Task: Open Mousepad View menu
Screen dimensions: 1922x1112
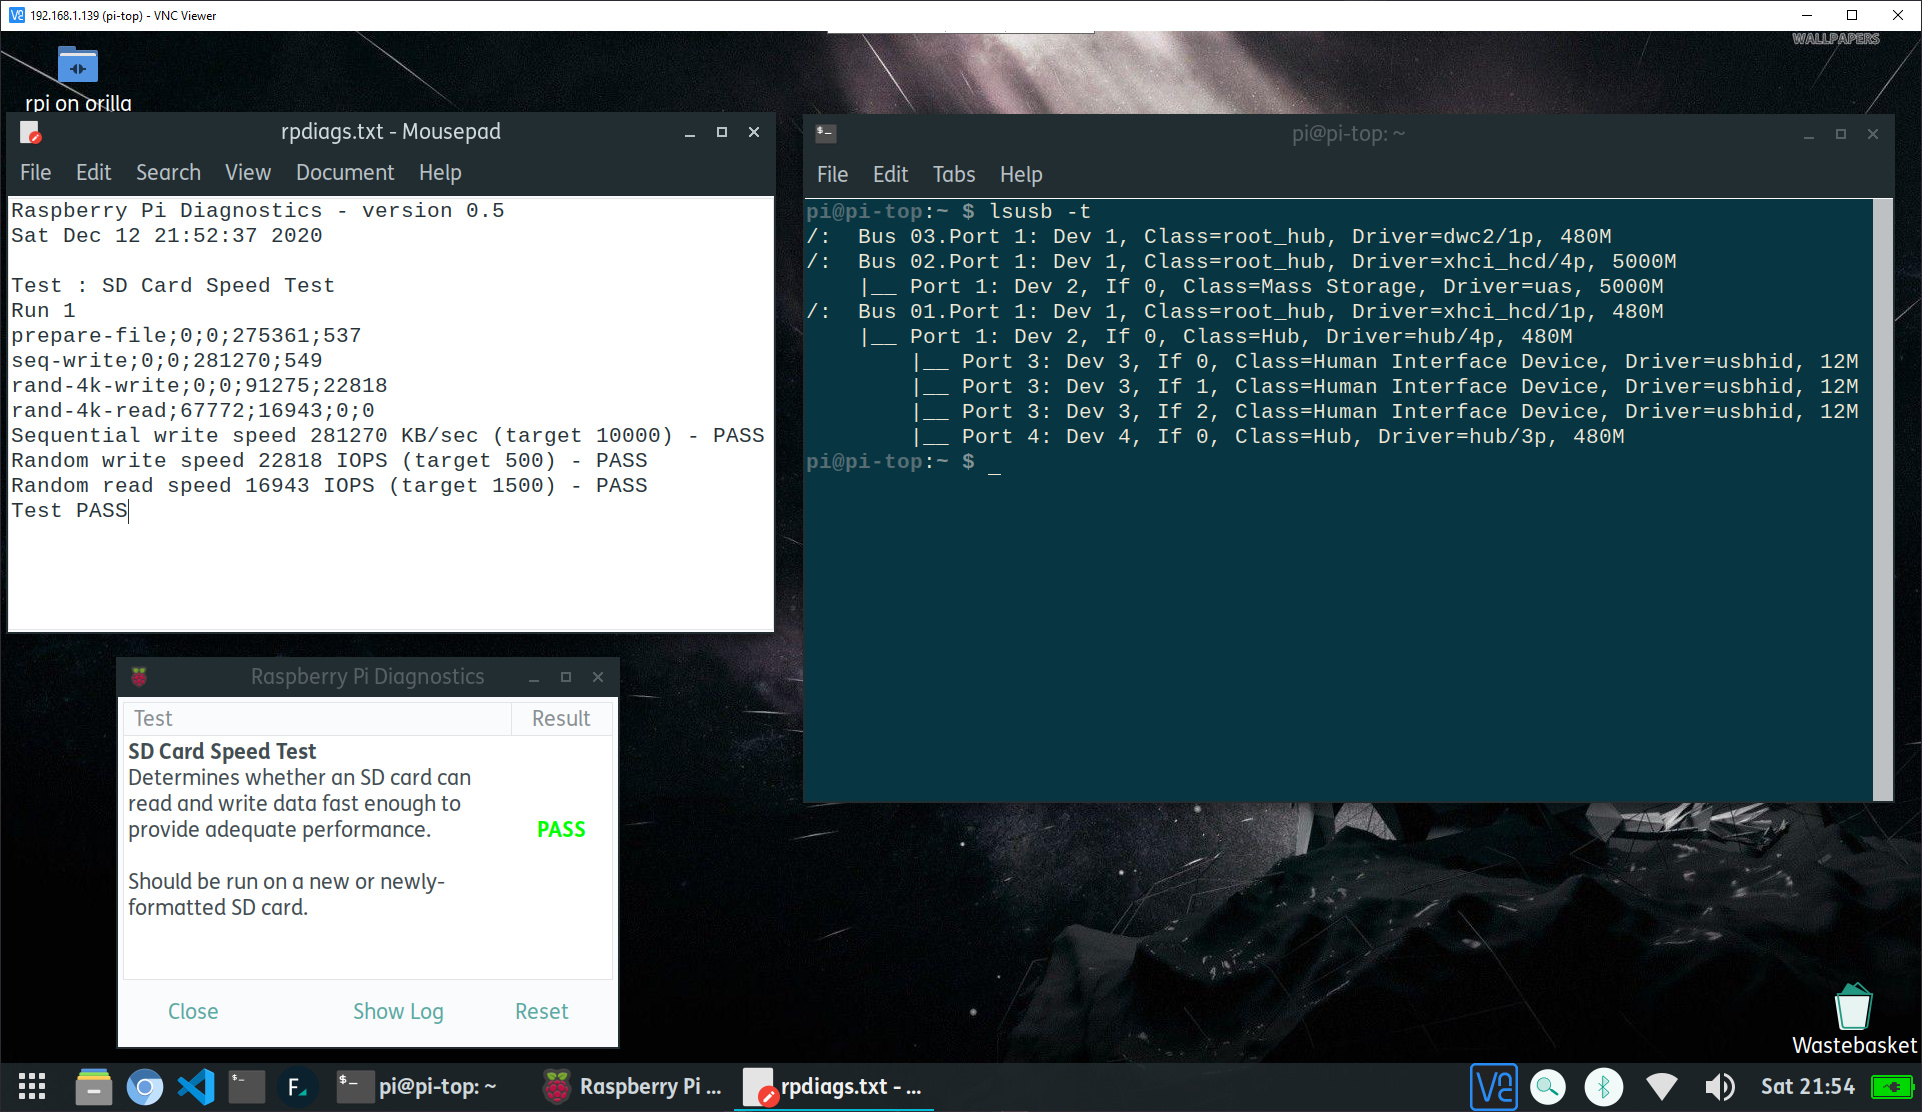Action: point(248,173)
